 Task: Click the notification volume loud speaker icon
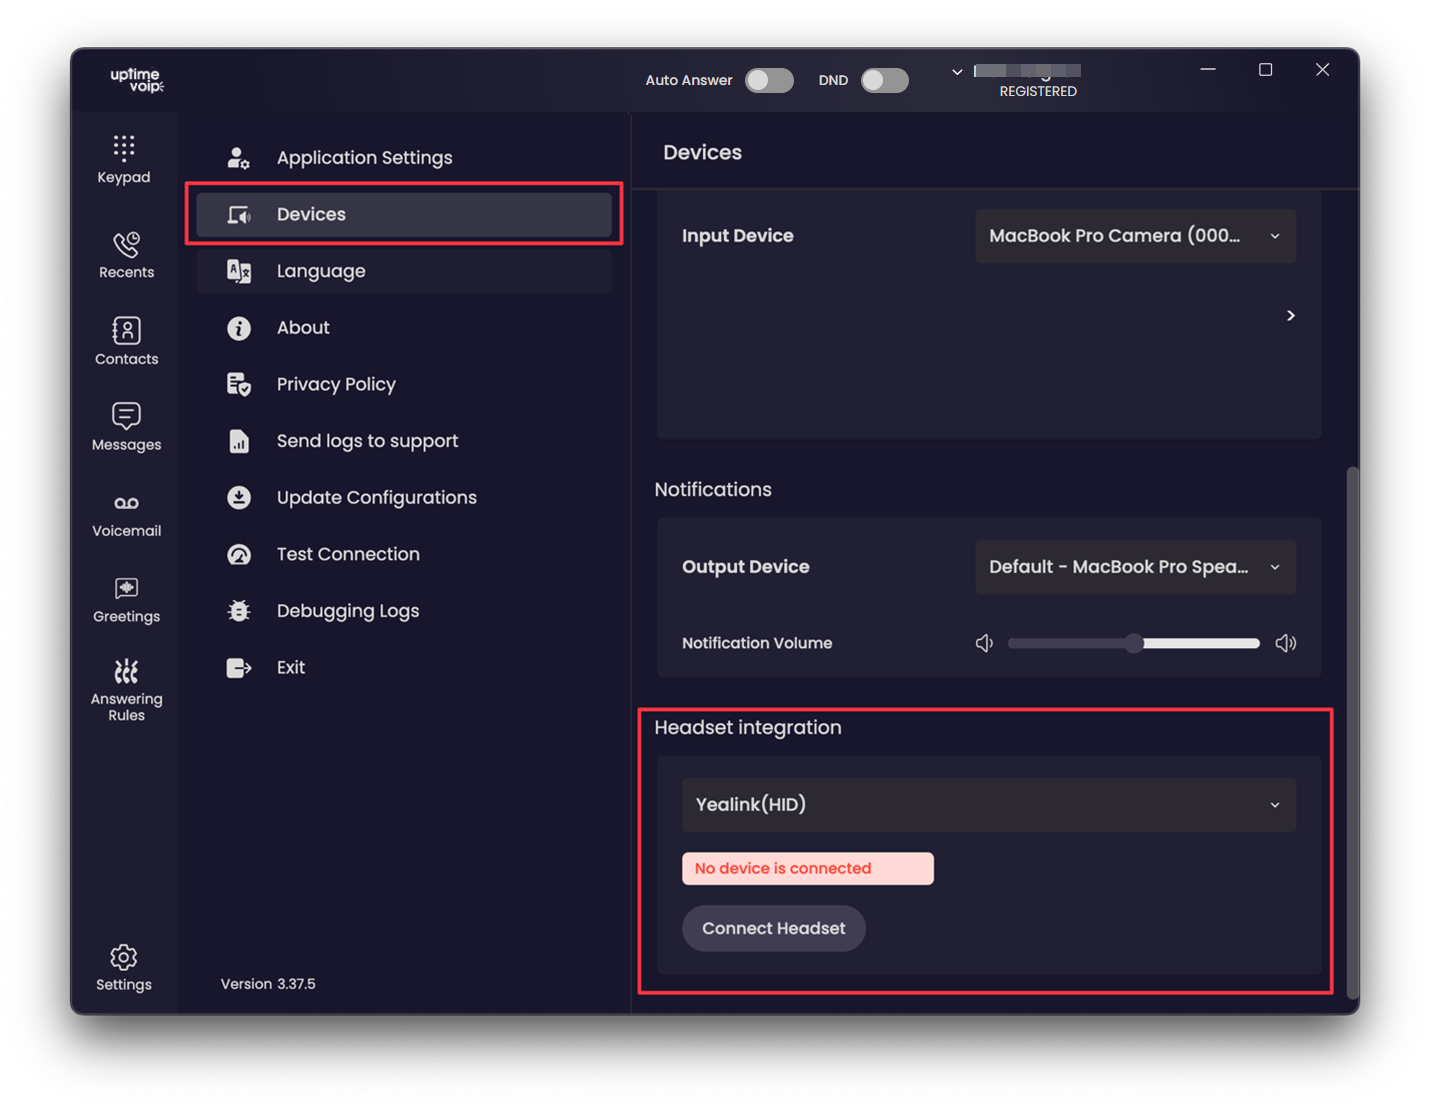pos(1286,643)
